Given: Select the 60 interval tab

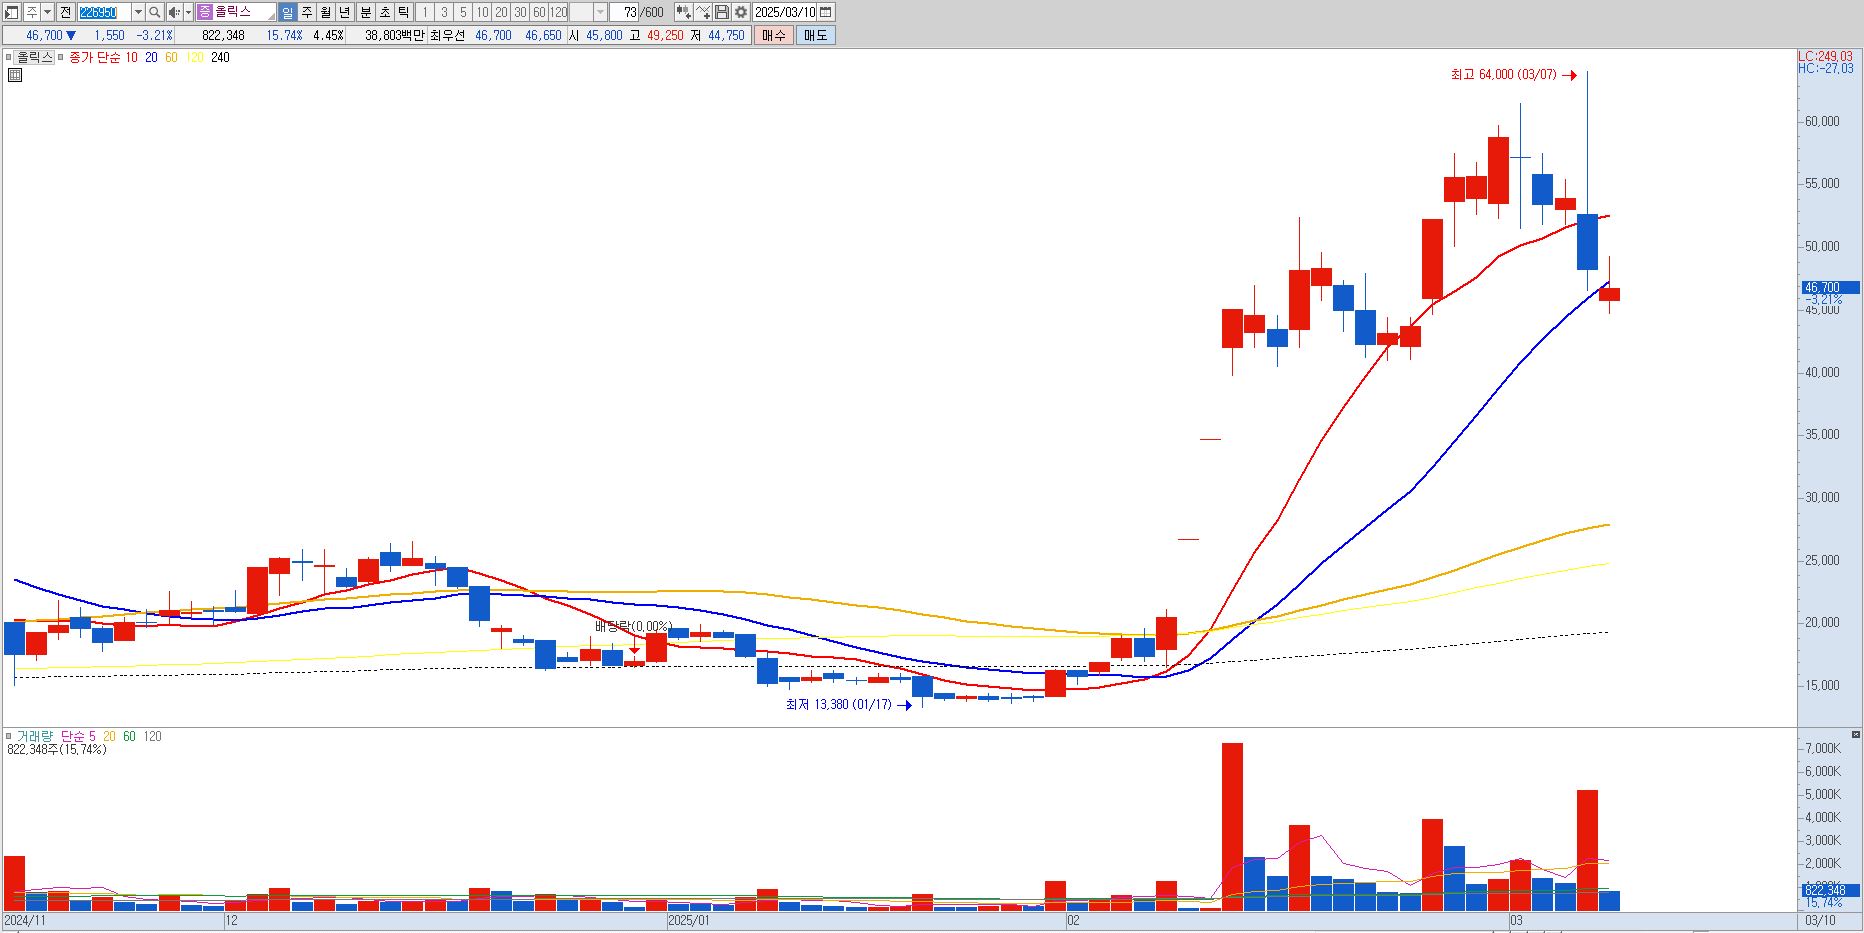Looking at the screenshot, I should click(539, 12).
